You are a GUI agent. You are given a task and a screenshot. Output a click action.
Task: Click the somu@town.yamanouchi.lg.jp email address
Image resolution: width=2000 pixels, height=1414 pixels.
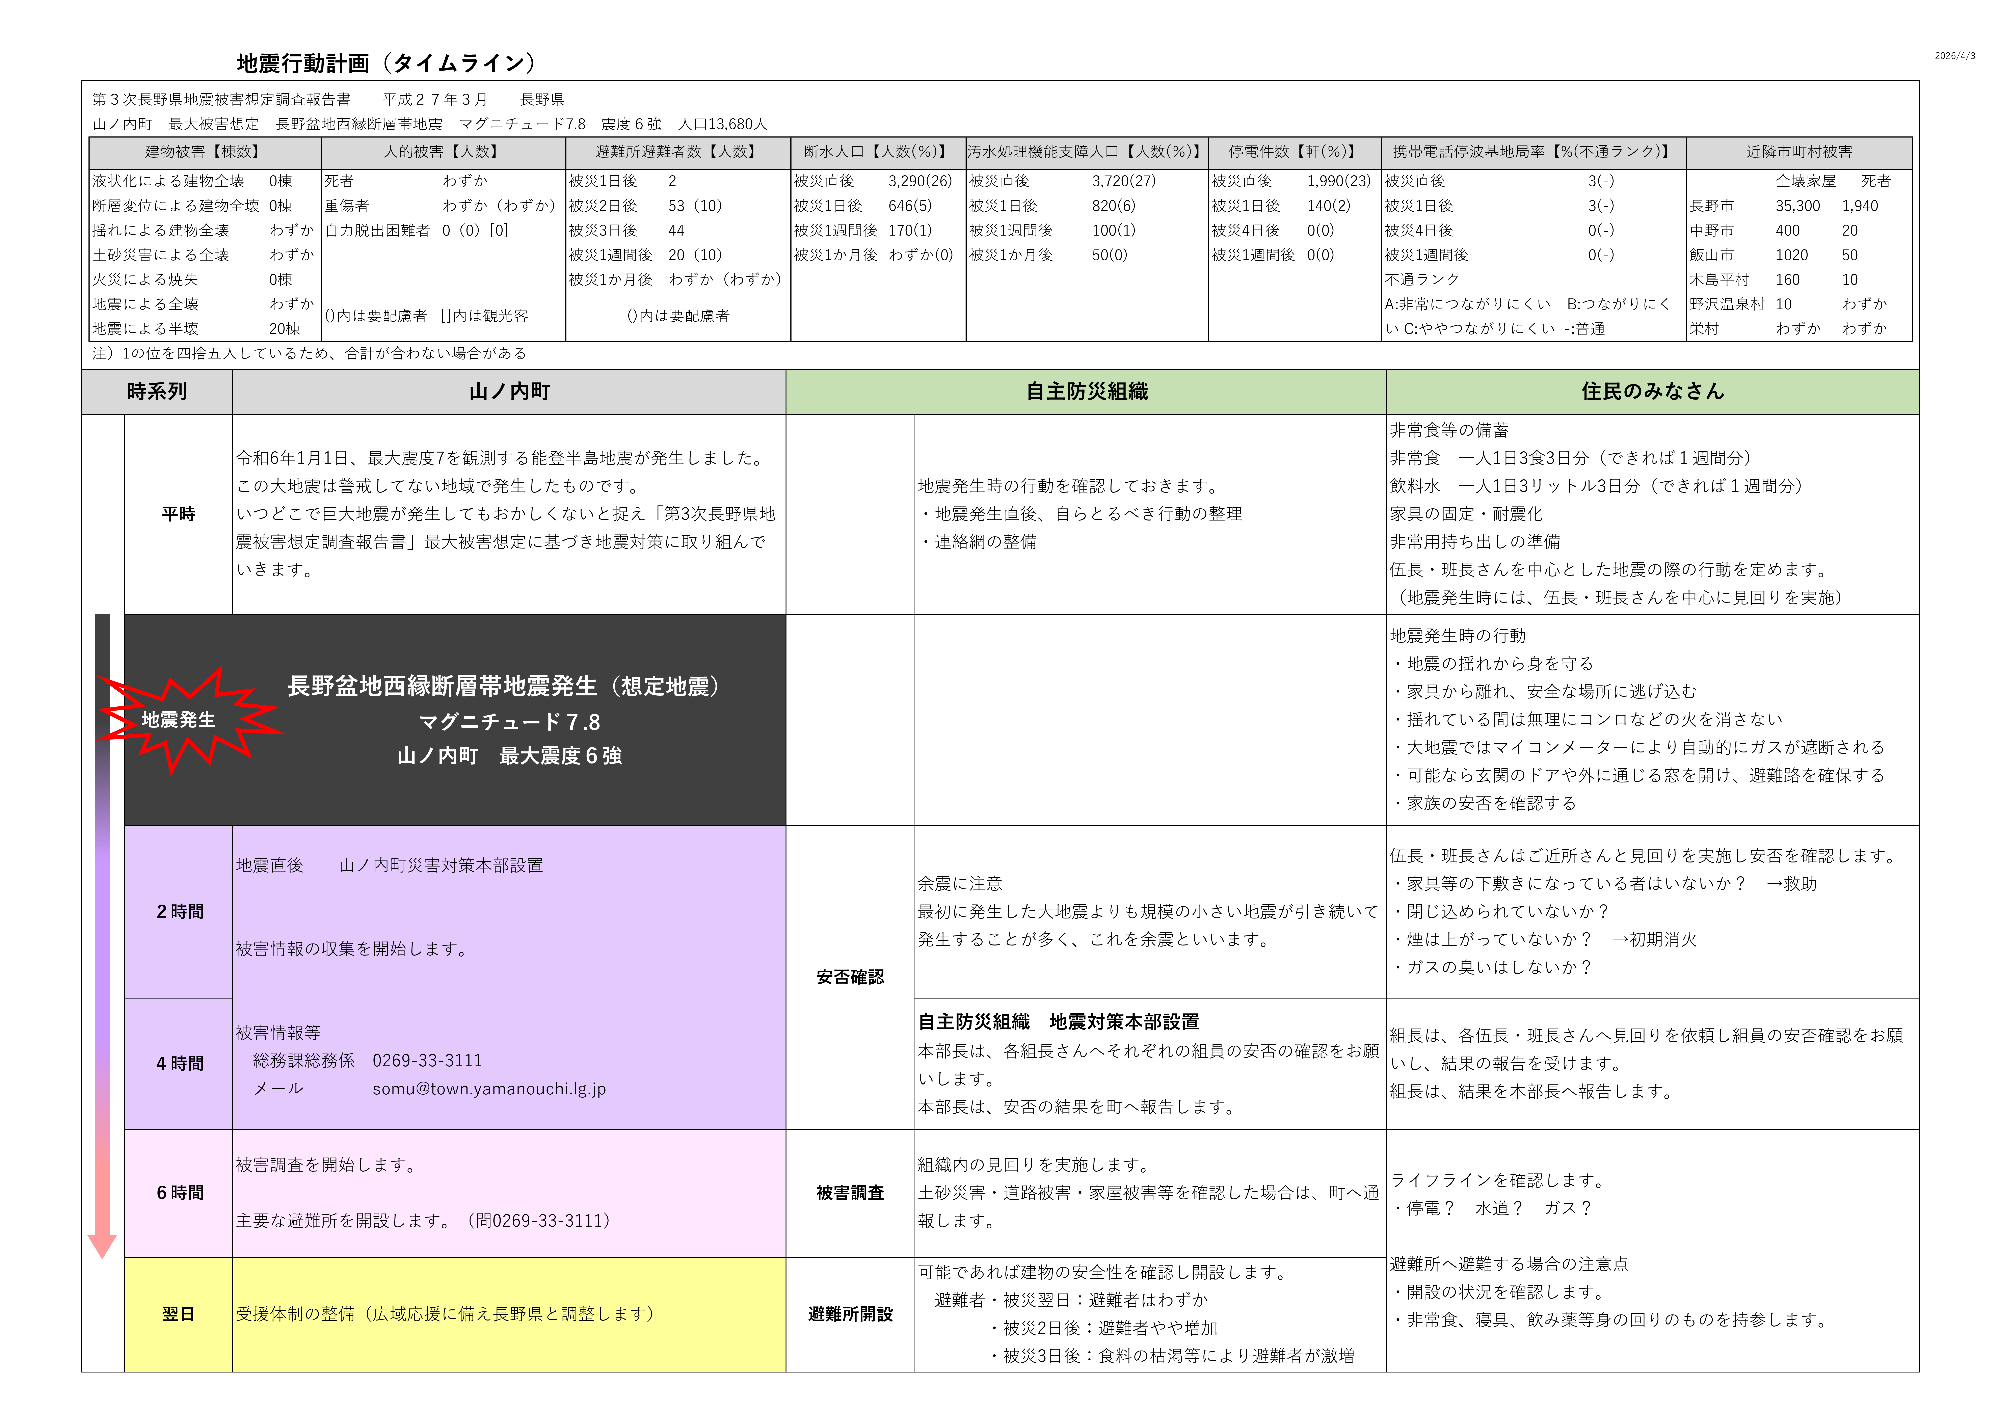489,1089
